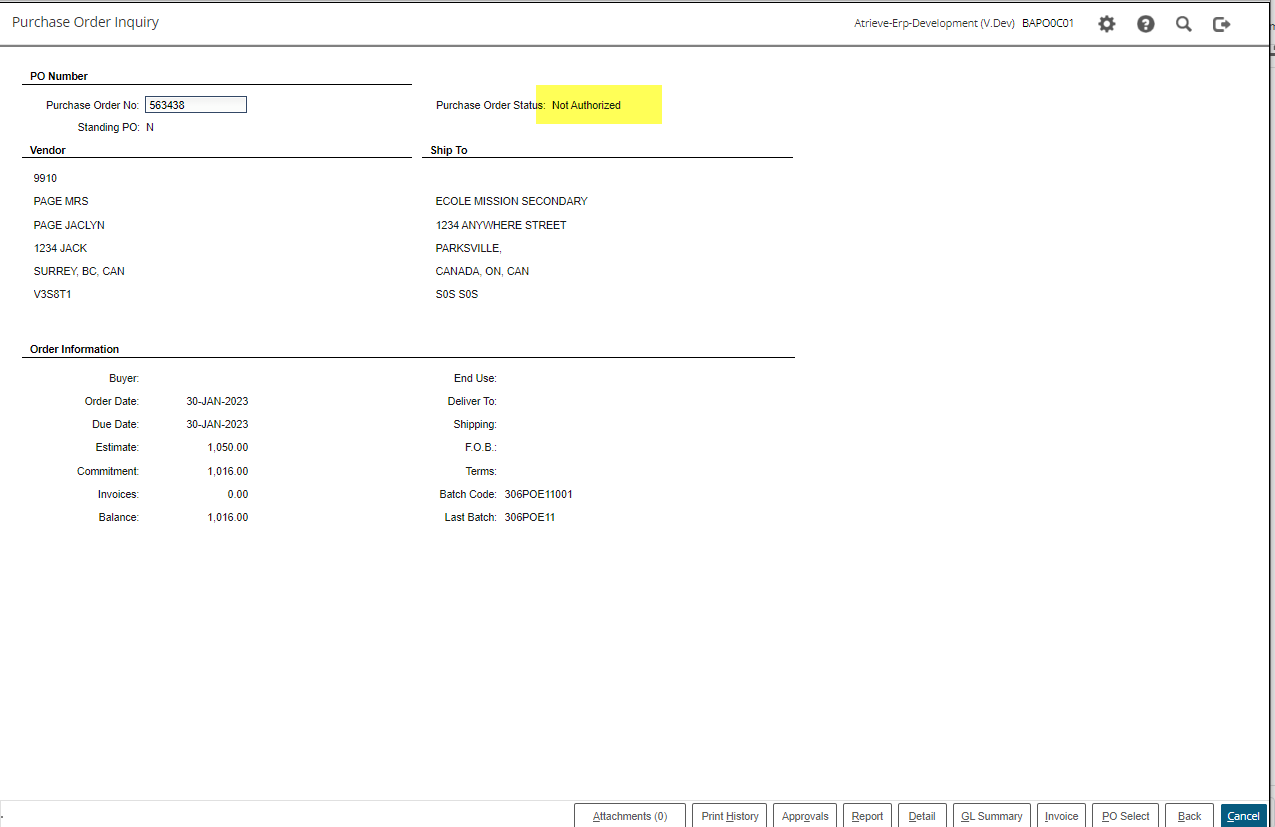Click the Purchase Order No input field
This screenshot has width=1275, height=827.
[196, 105]
